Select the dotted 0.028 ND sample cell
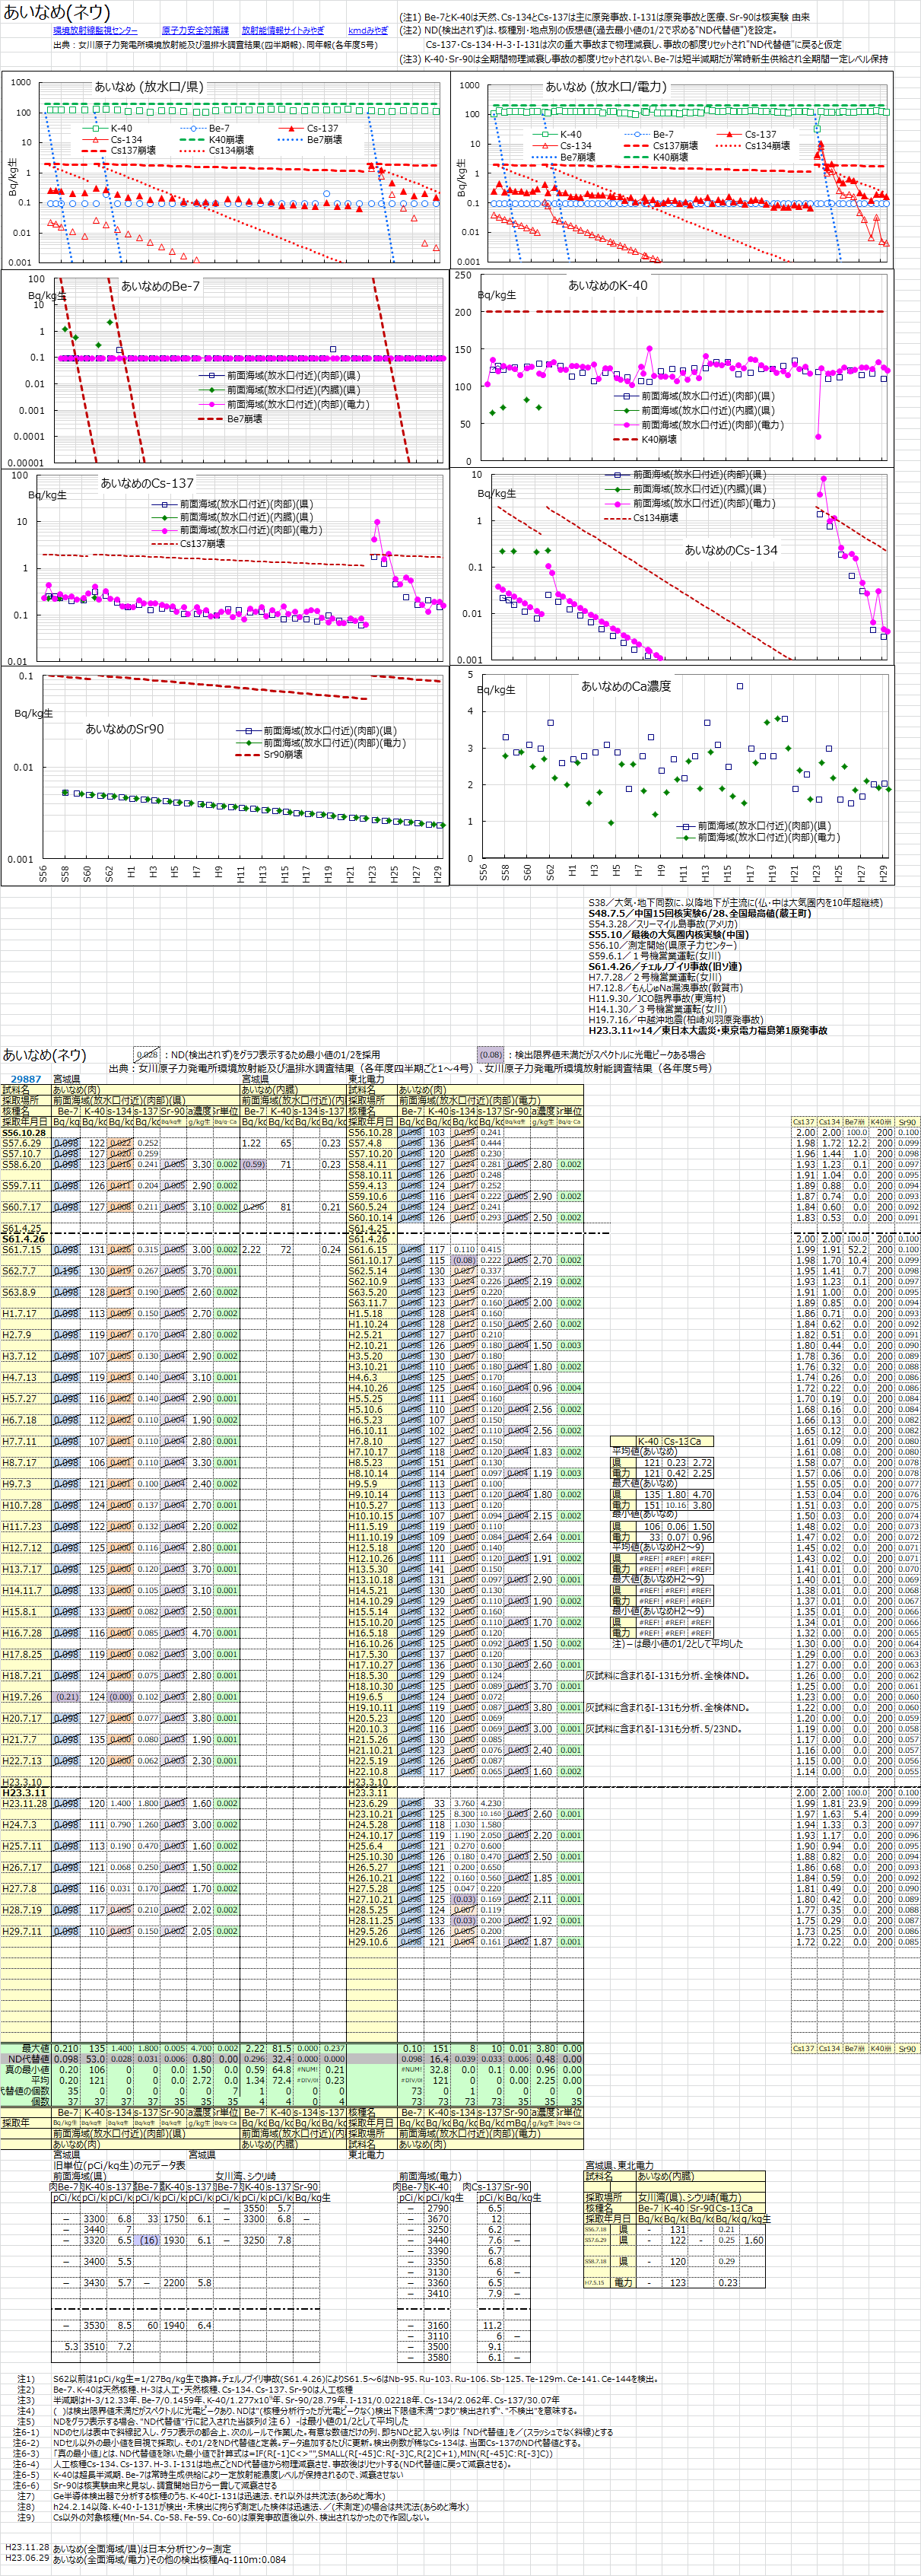This screenshot has width=921, height=2576. [147, 1054]
